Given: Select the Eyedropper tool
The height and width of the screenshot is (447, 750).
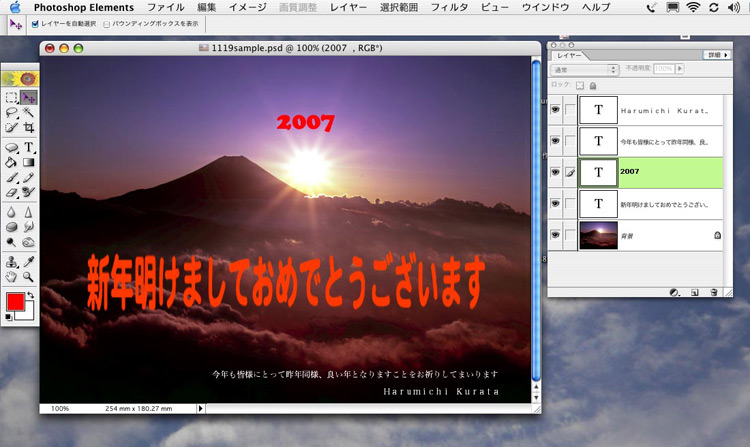Looking at the screenshot, I should 29,262.
